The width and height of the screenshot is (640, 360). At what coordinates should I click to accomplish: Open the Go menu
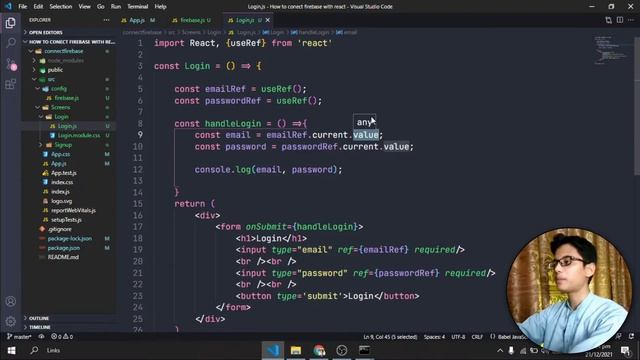coord(100,7)
